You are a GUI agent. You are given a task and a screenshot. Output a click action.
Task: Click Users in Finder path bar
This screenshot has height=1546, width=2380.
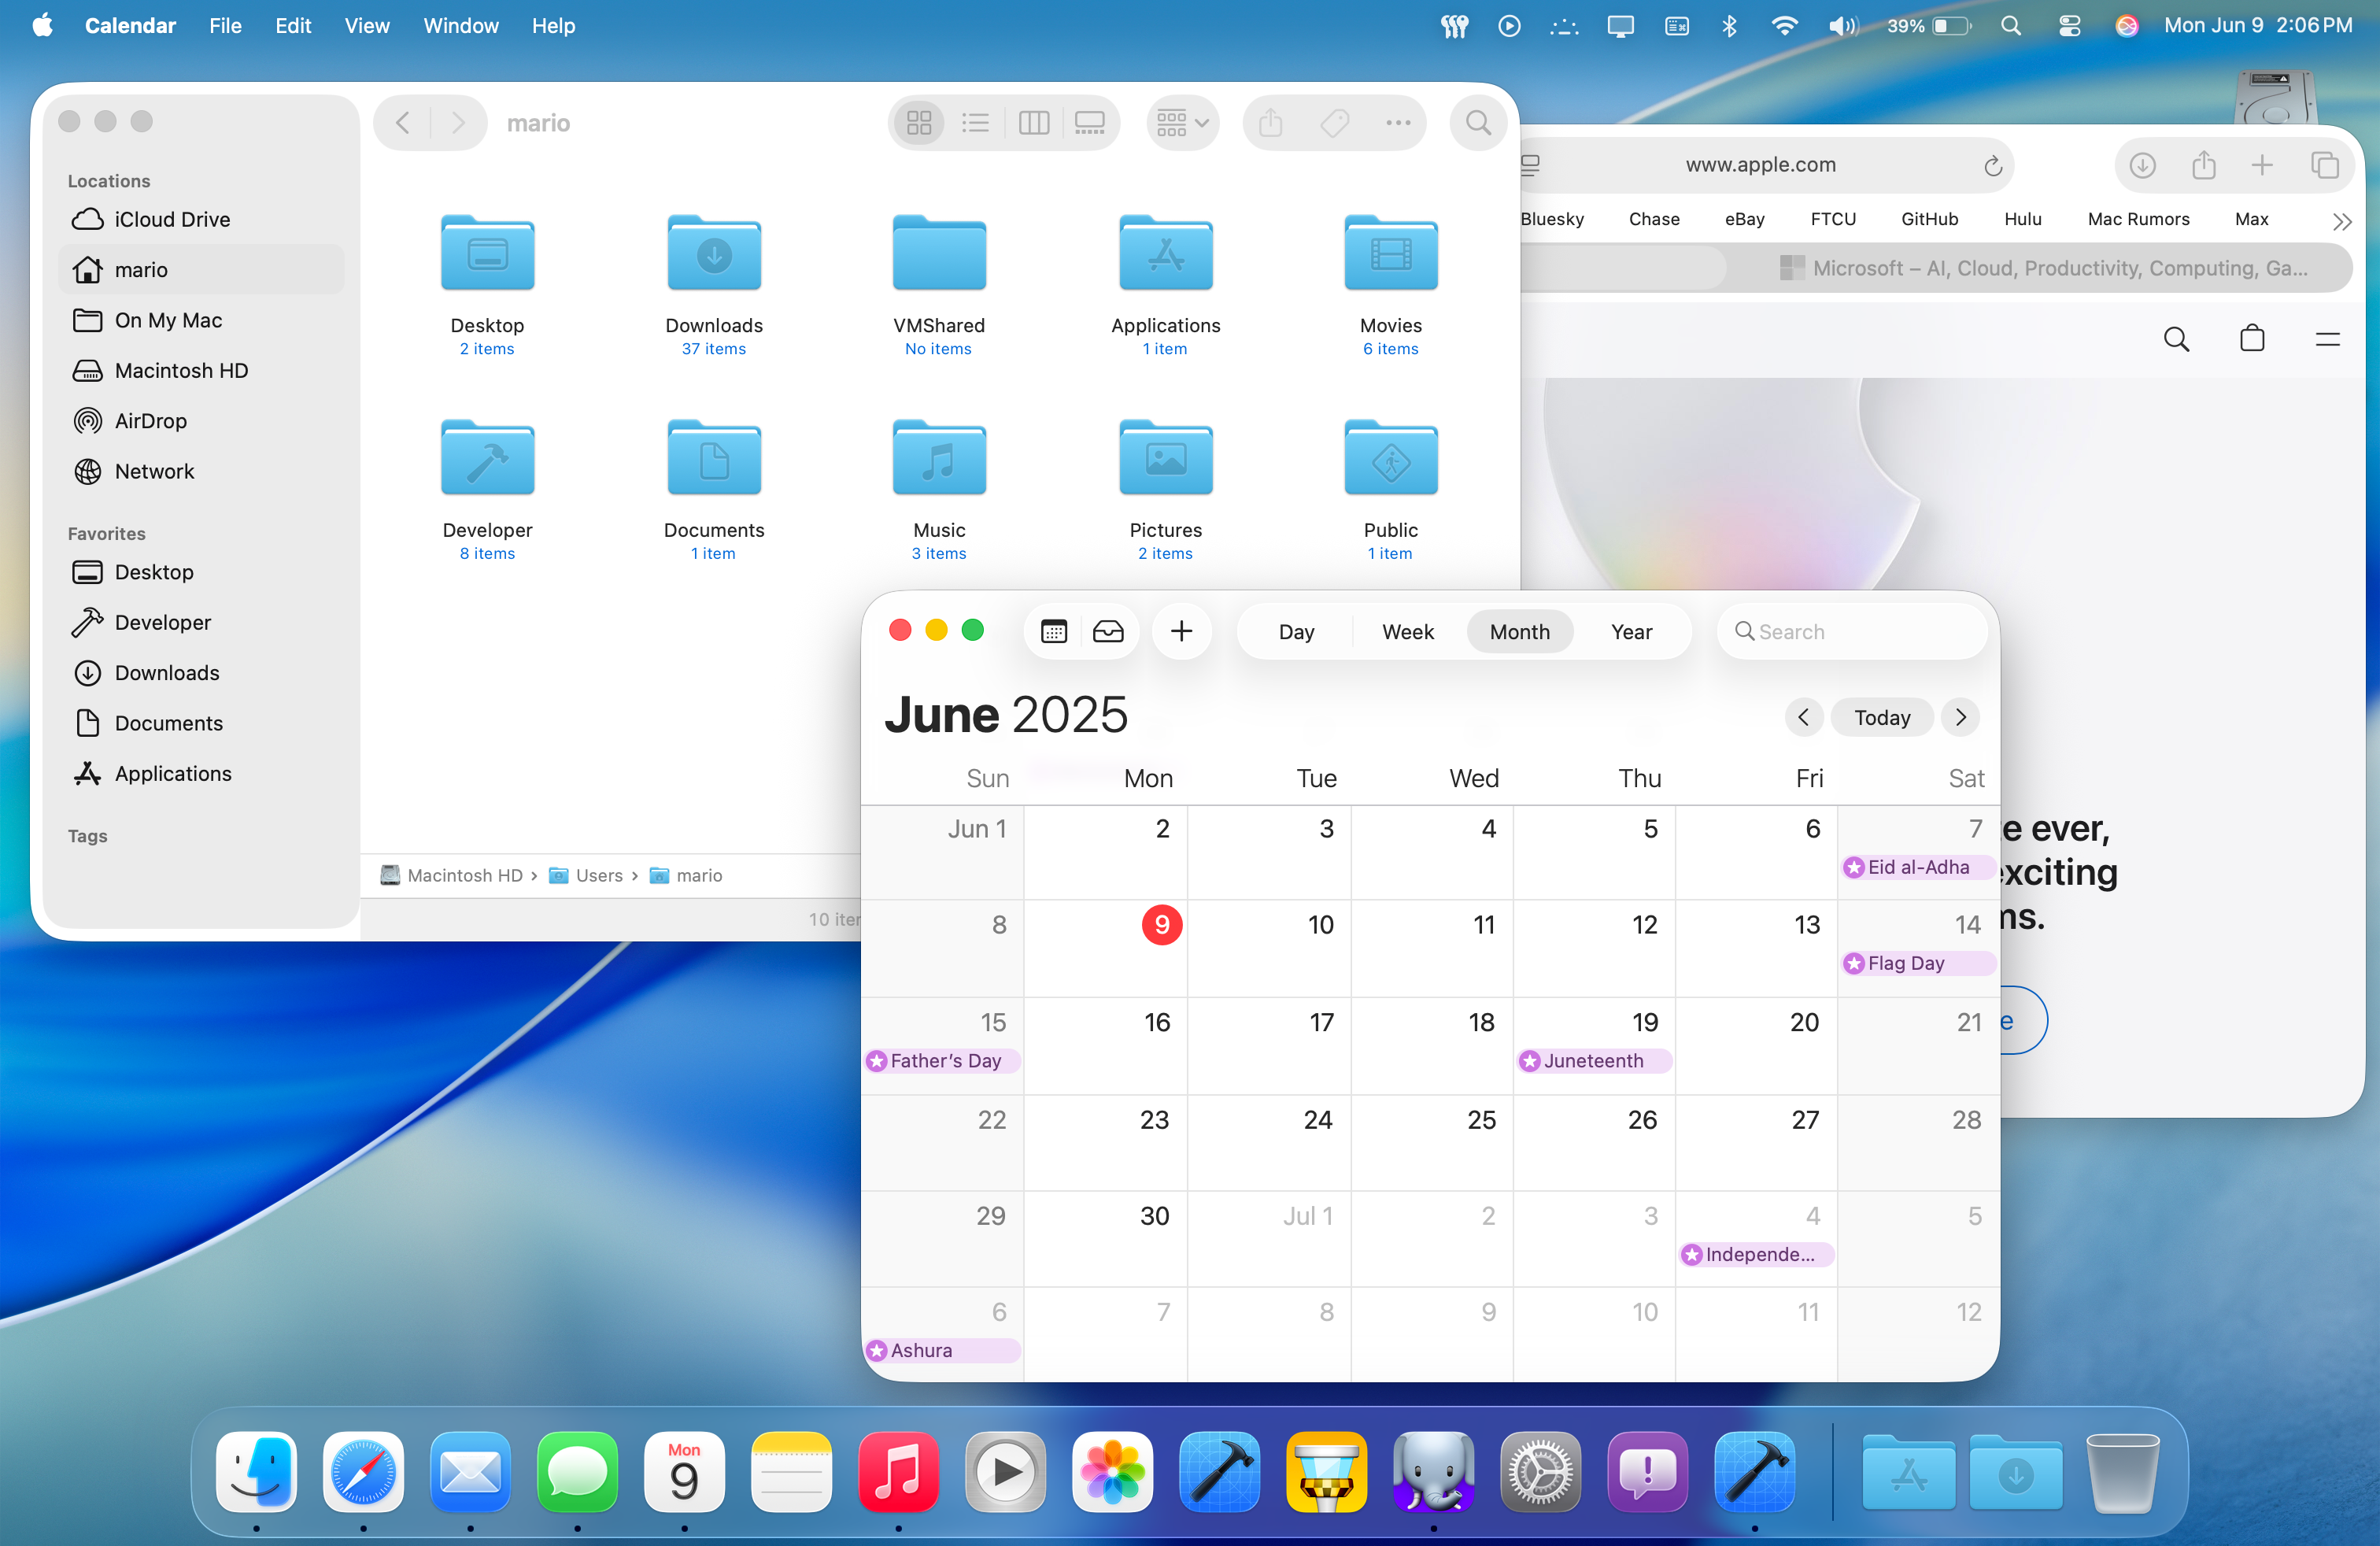click(586, 875)
